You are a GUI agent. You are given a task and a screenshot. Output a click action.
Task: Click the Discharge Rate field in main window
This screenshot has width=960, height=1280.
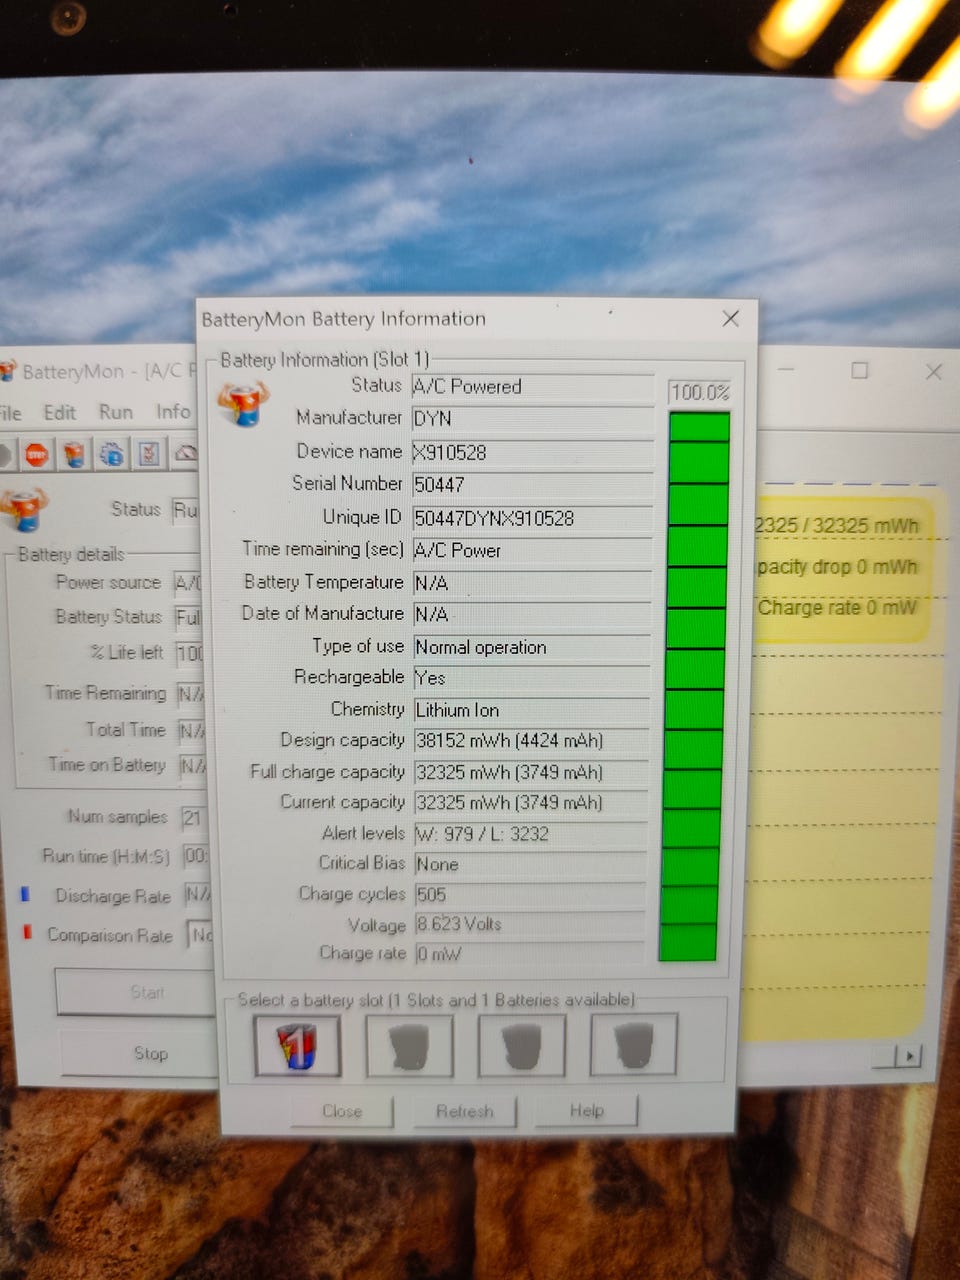(198, 895)
